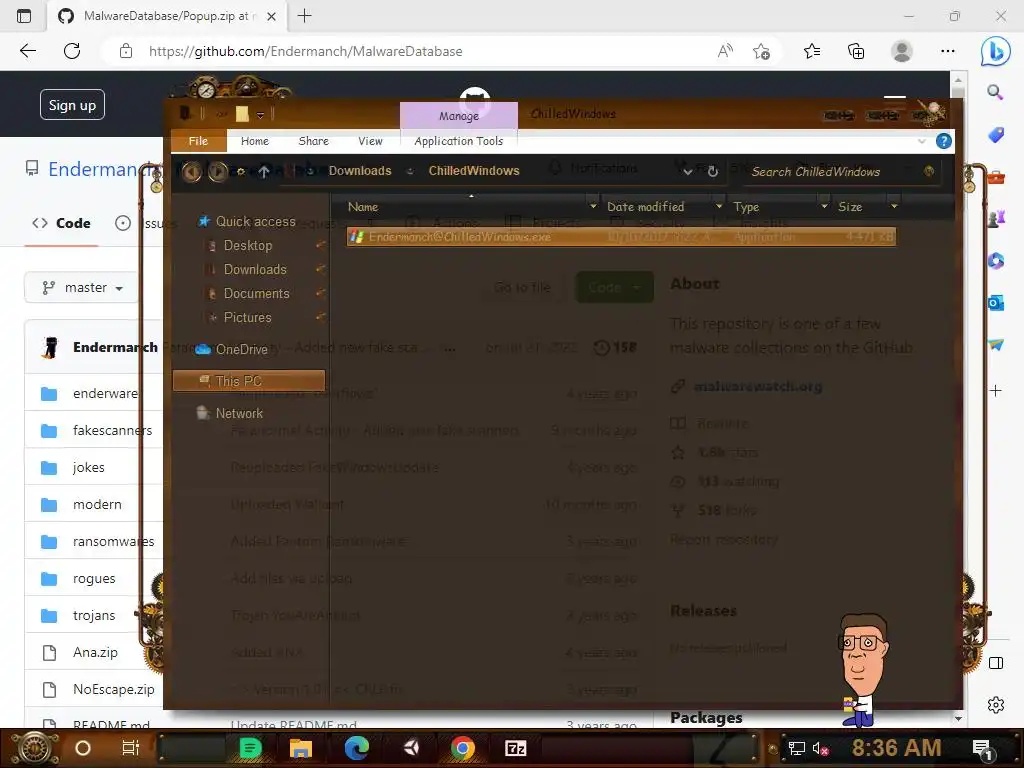Click the network tray icon
Image resolution: width=1024 pixels, height=768 pixels.
tap(797, 748)
